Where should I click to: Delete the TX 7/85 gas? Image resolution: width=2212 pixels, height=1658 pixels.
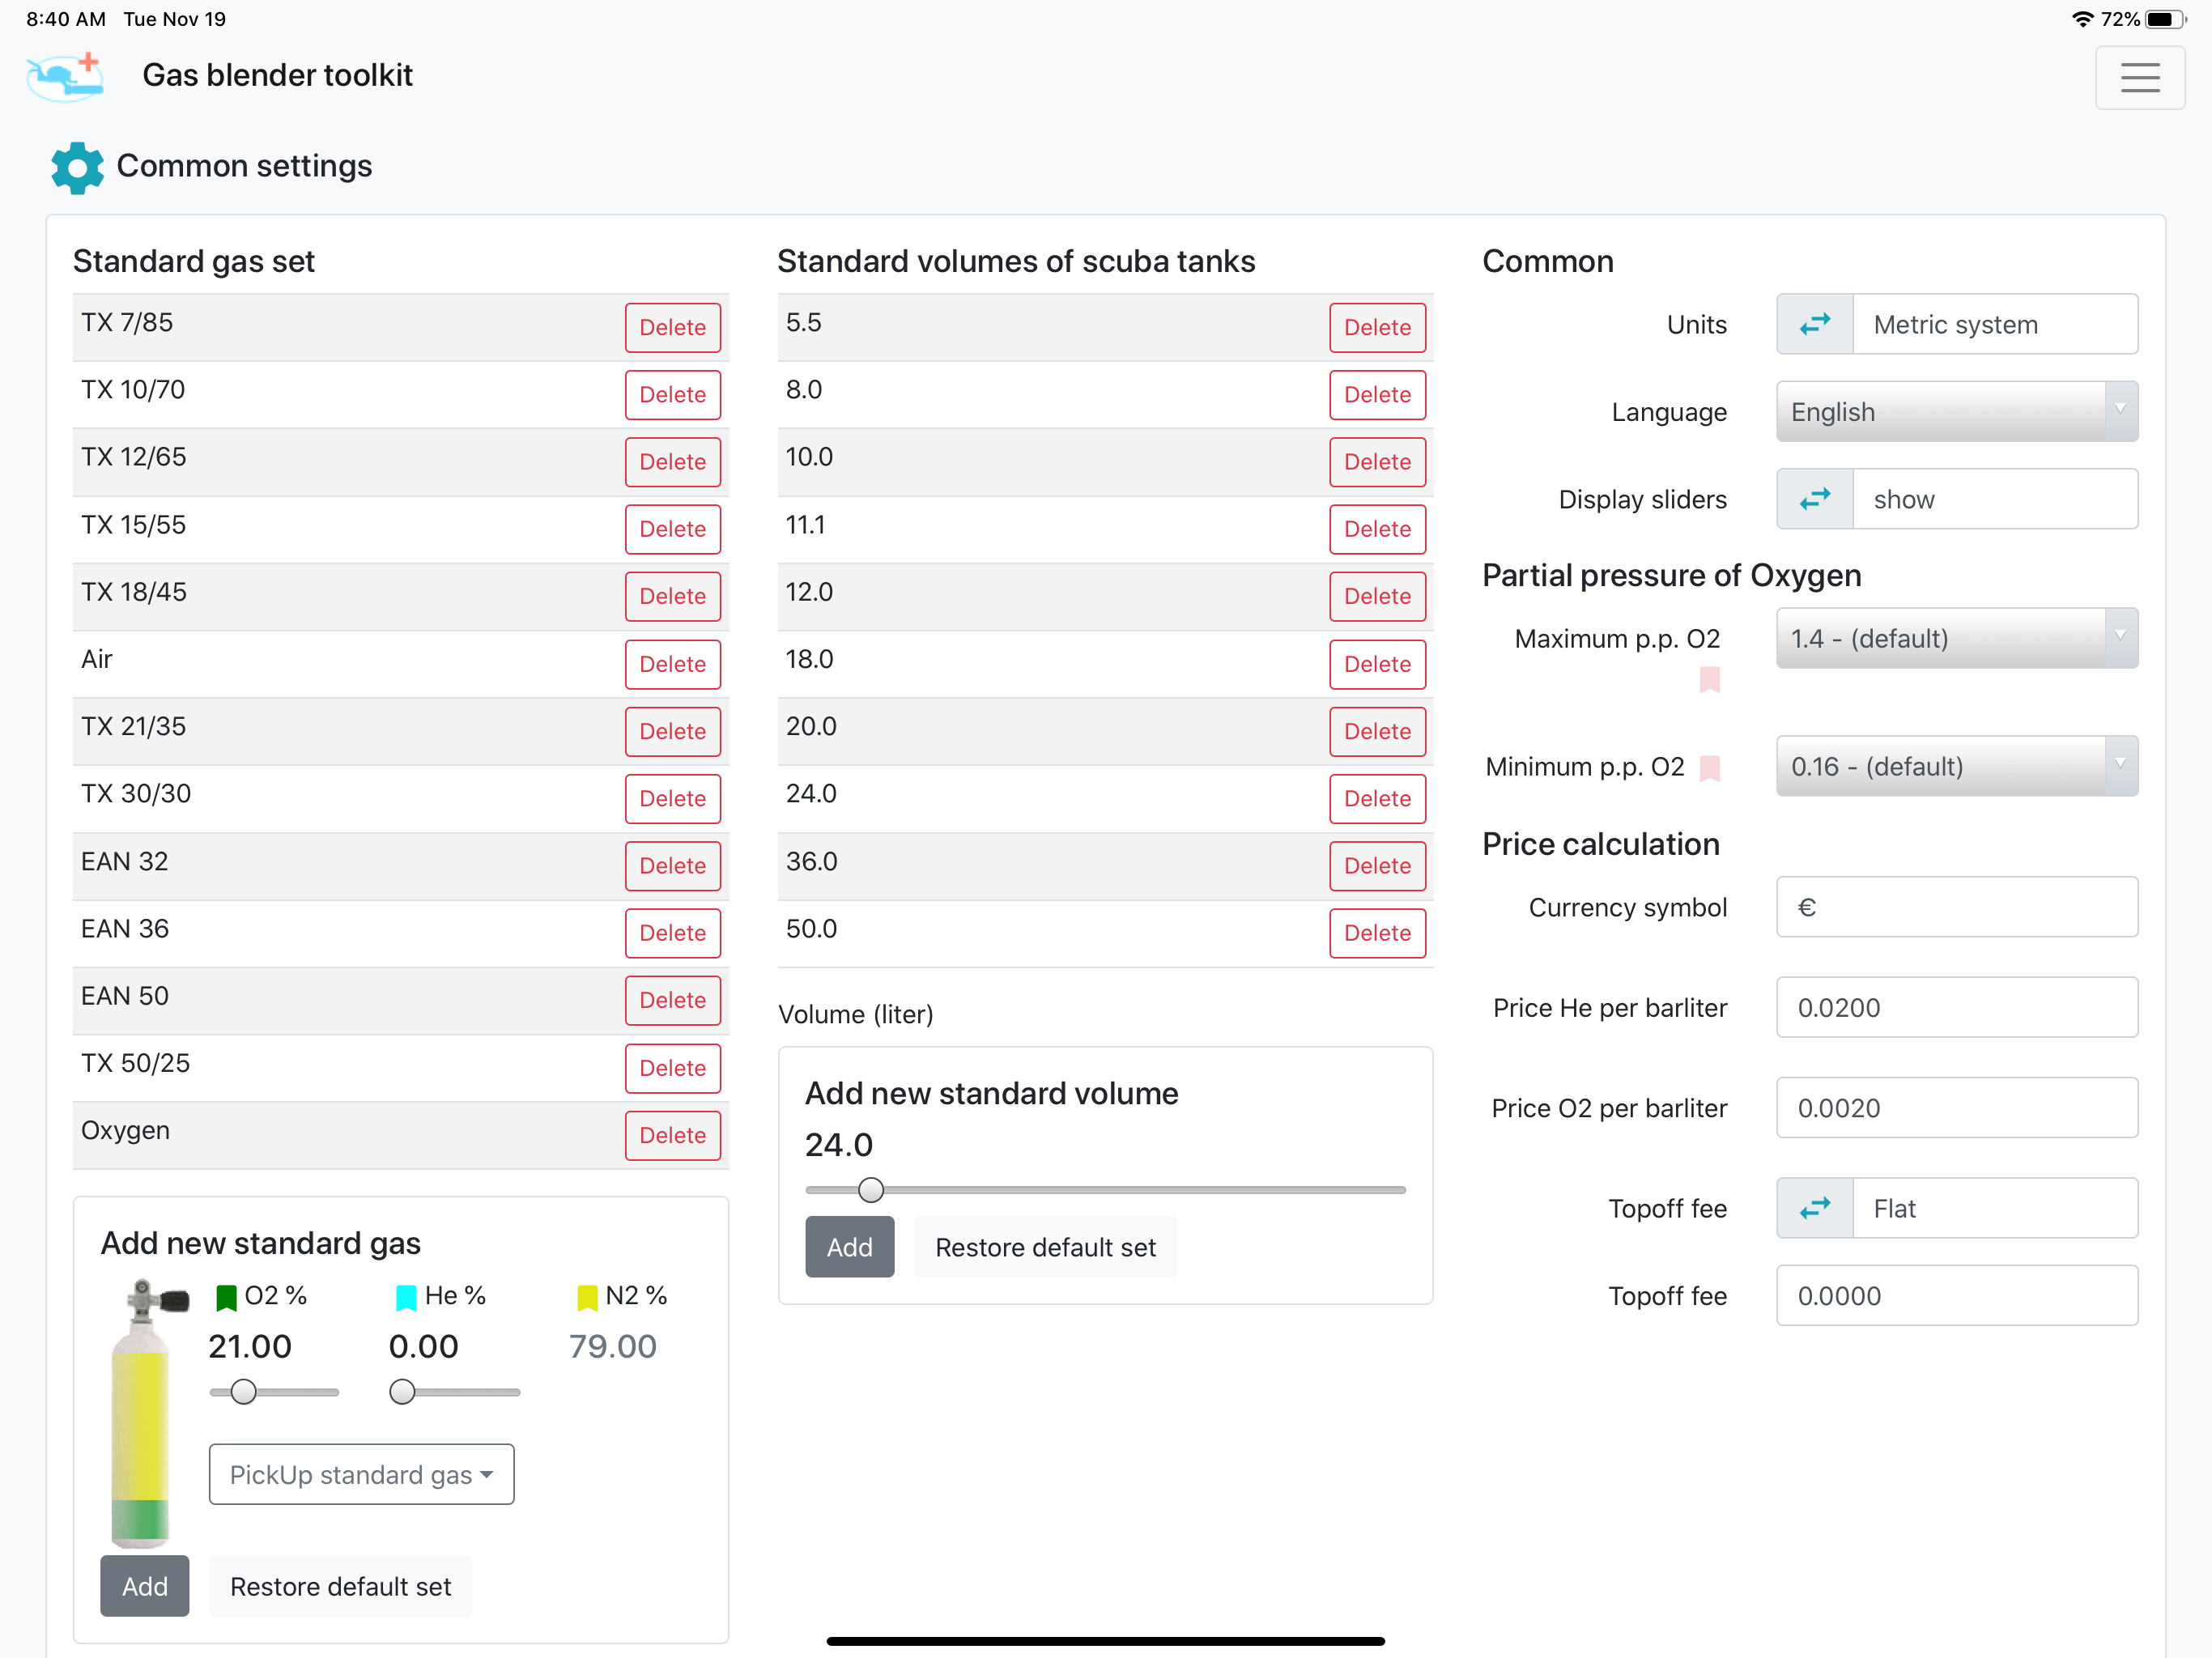pos(672,327)
